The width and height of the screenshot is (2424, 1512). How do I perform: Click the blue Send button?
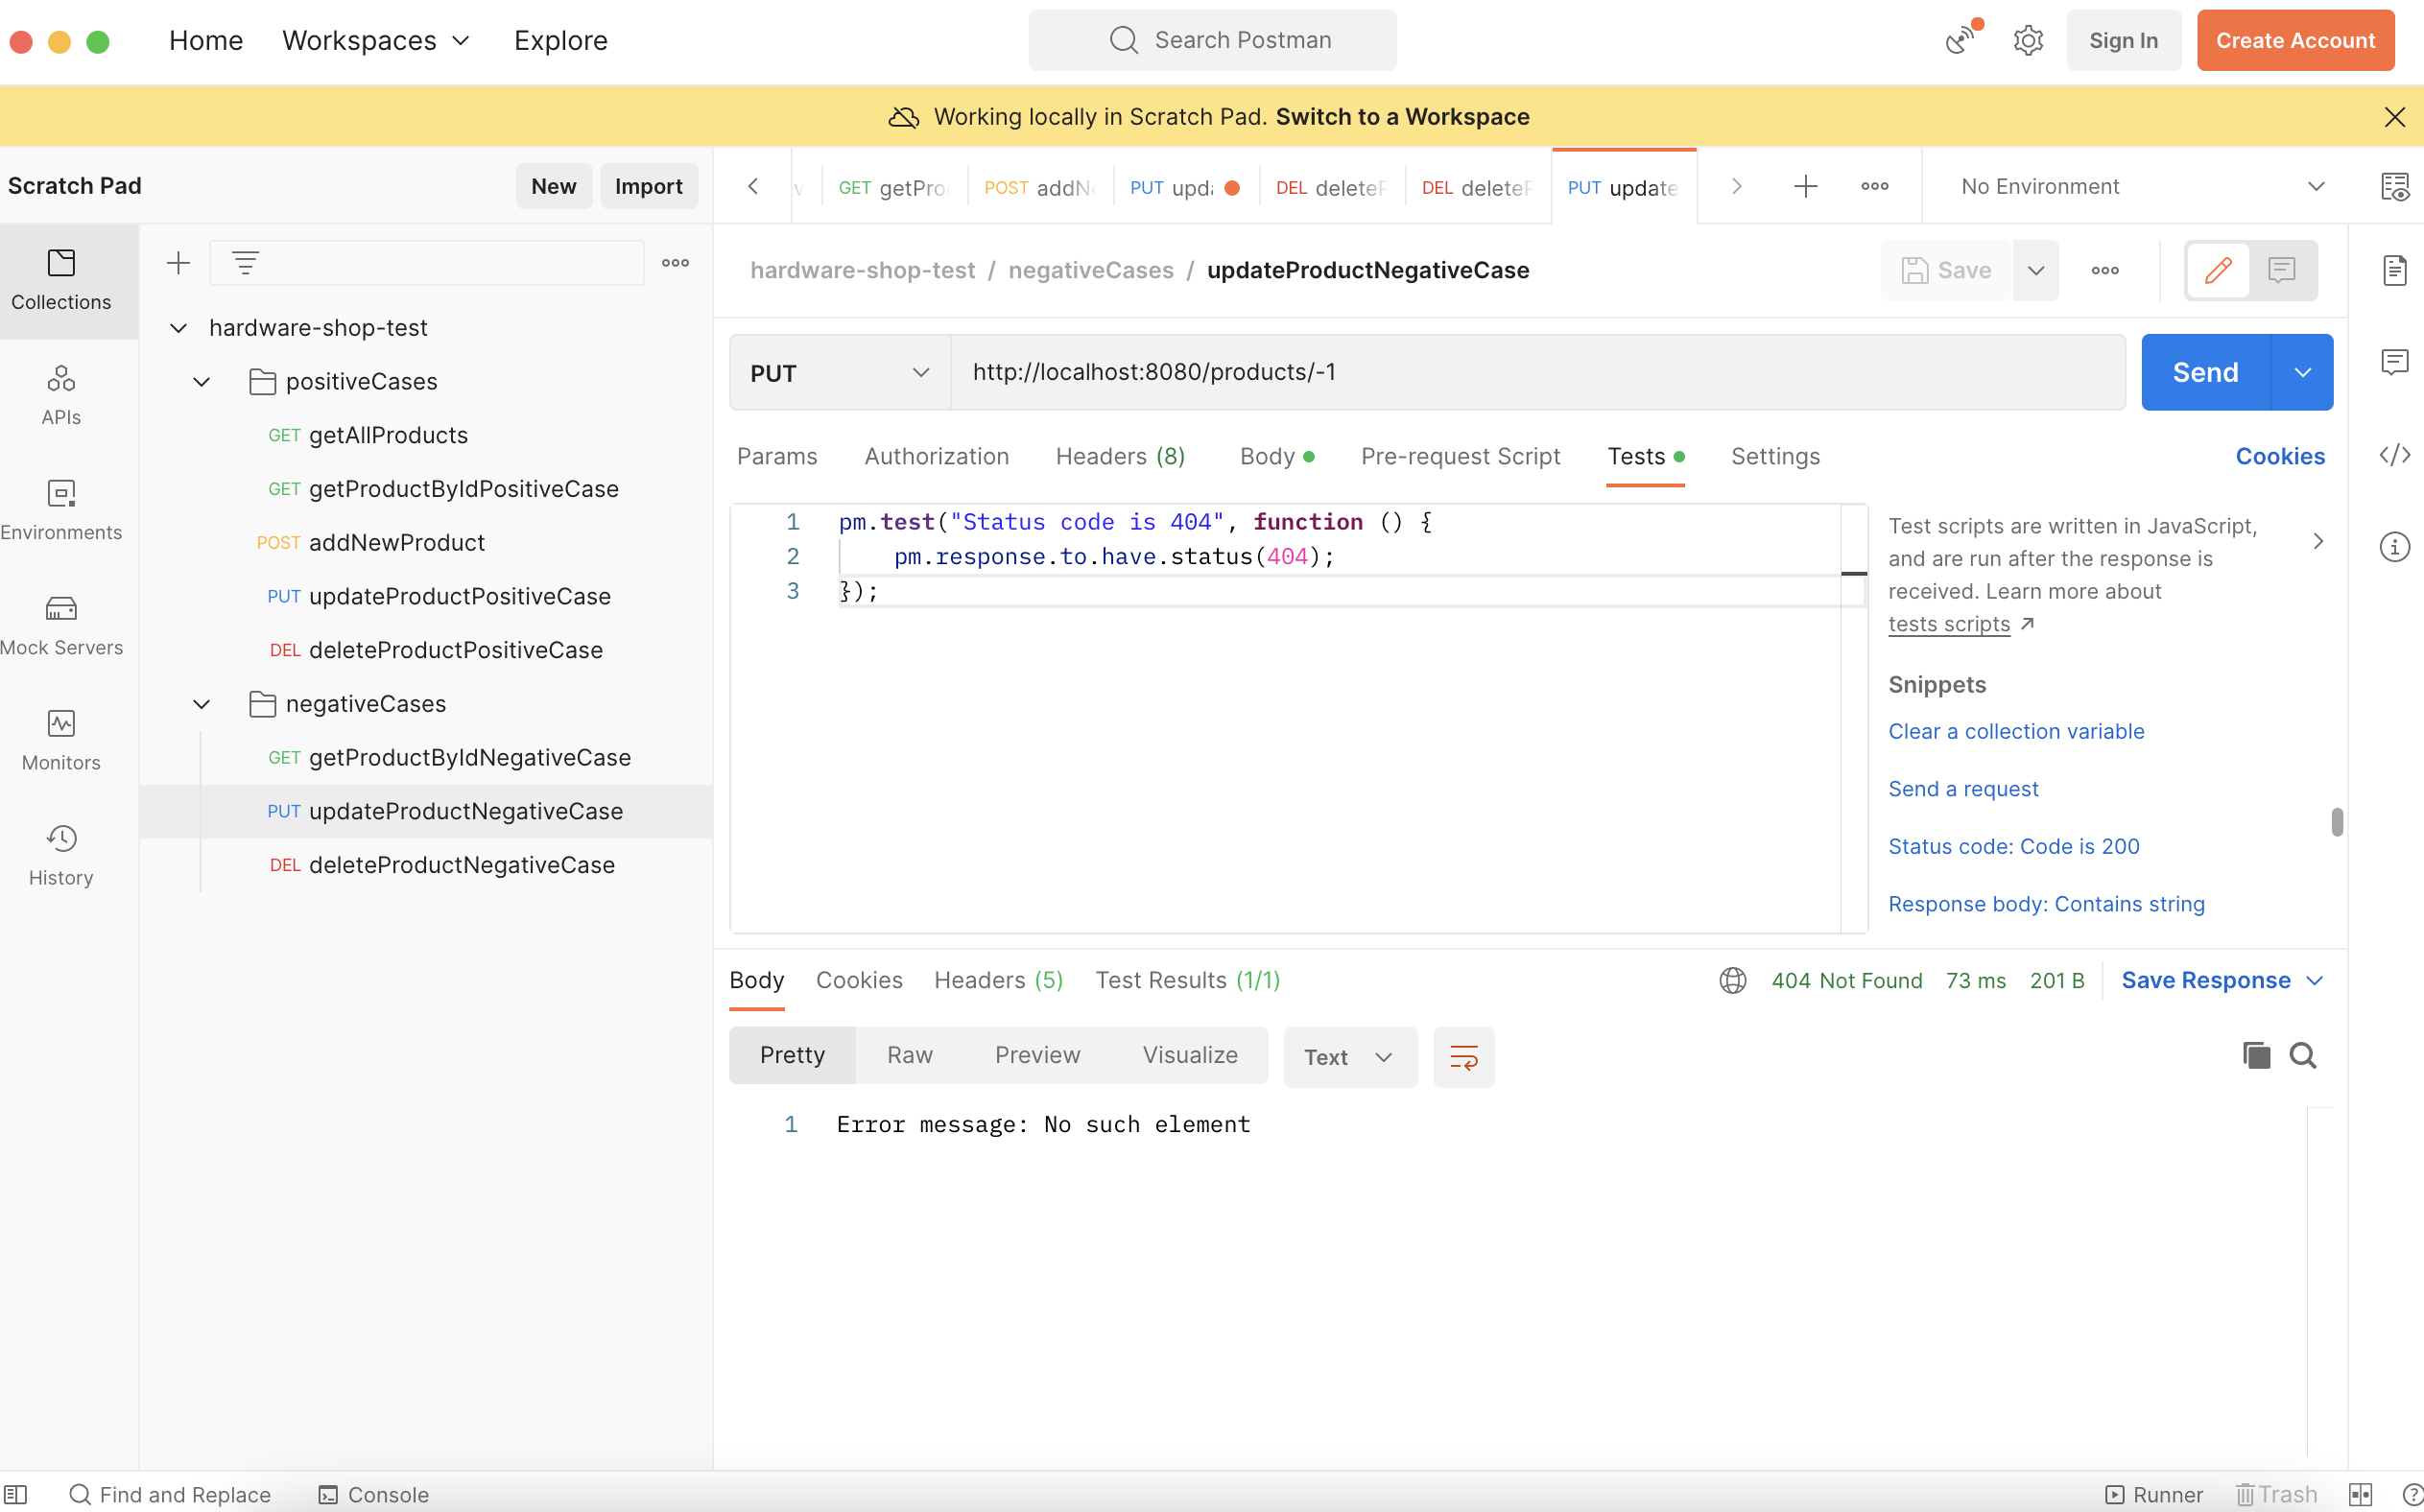2205,372
